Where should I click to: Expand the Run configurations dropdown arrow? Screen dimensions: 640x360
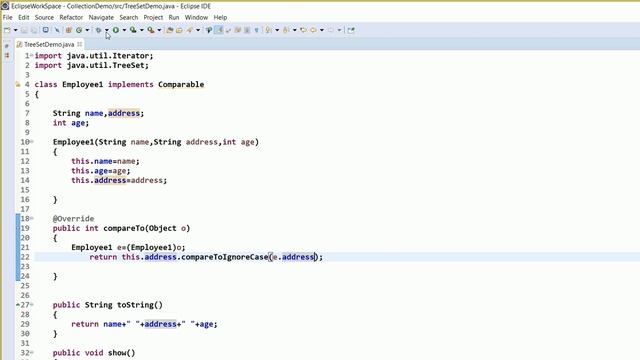tap(124, 30)
